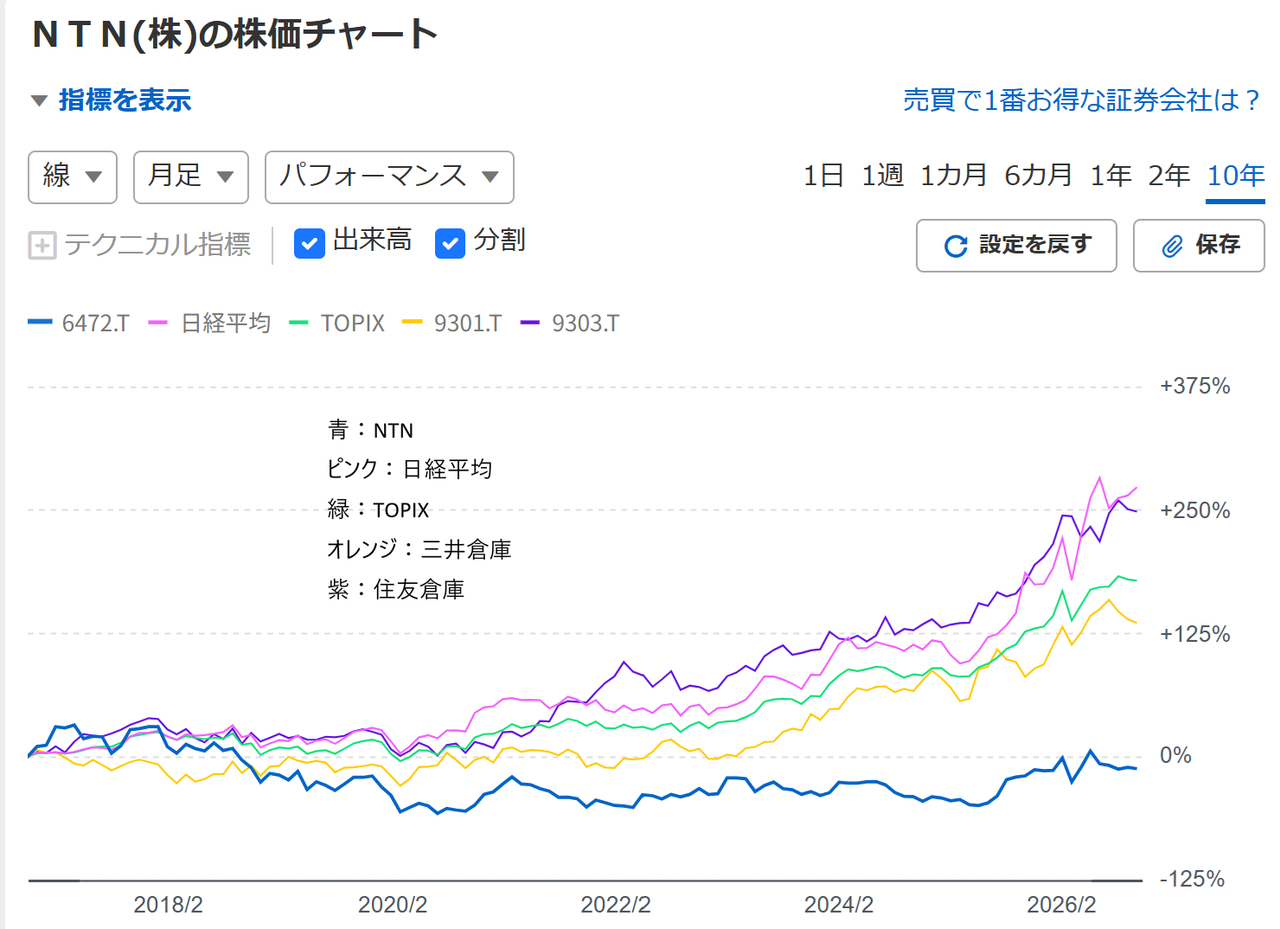This screenshot has height=929, width=1280.
Task: Select the 10年 time range
Action: point(1236,176)
